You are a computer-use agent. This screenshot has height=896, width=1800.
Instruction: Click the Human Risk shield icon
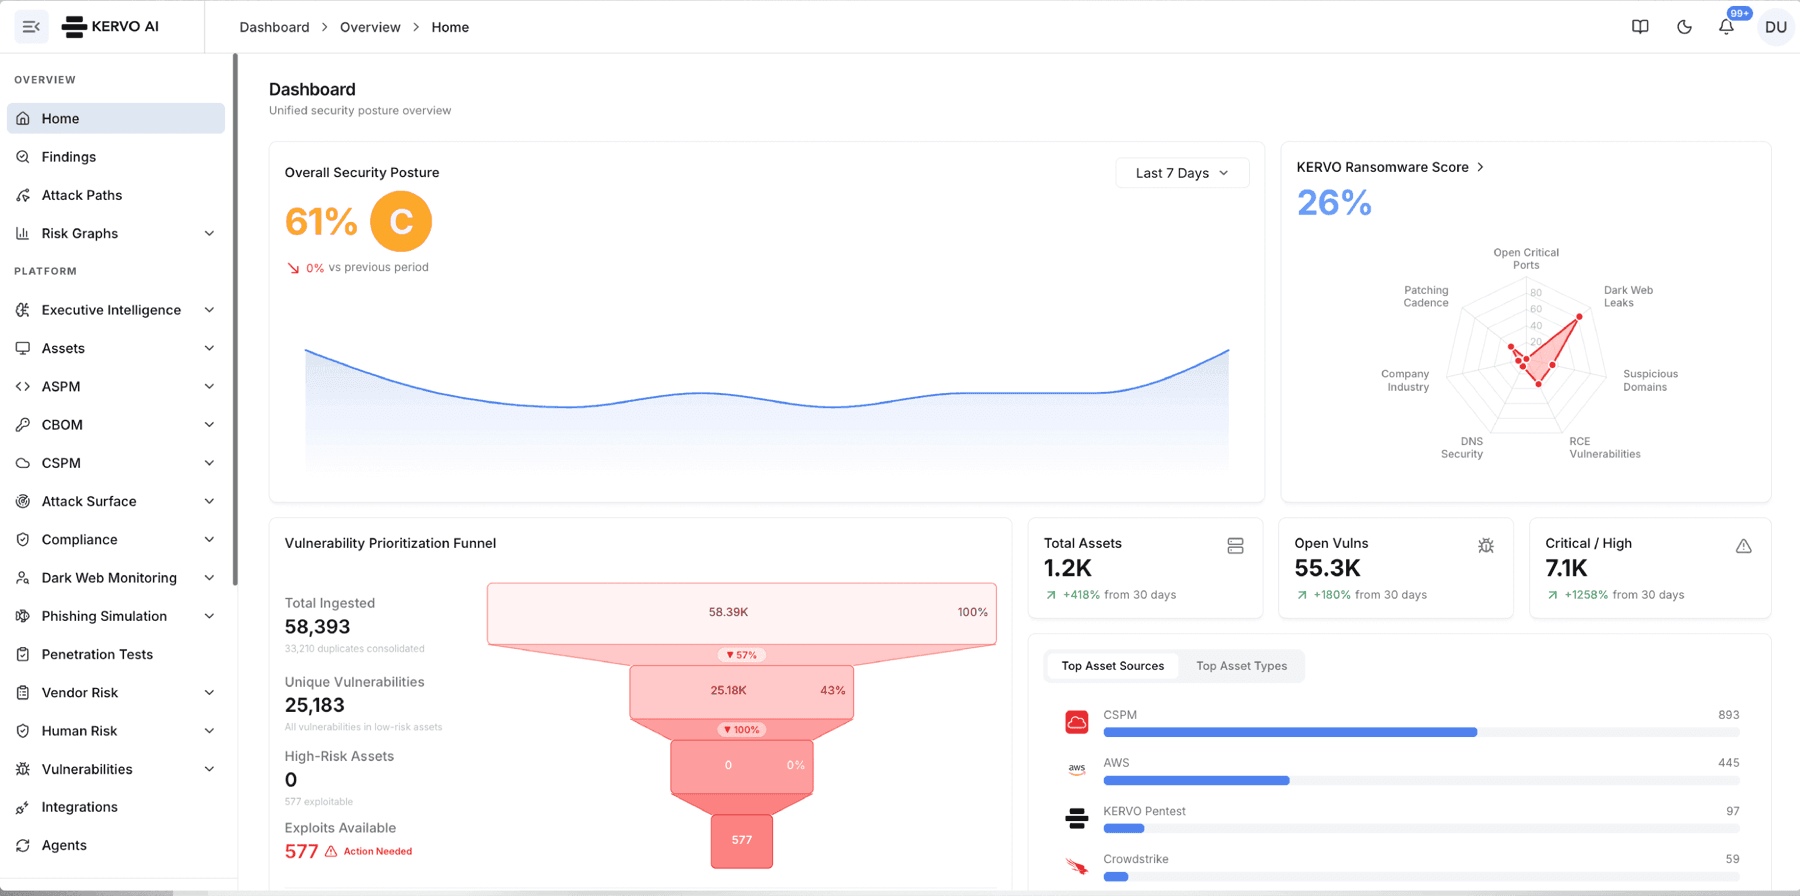[23, 731]
